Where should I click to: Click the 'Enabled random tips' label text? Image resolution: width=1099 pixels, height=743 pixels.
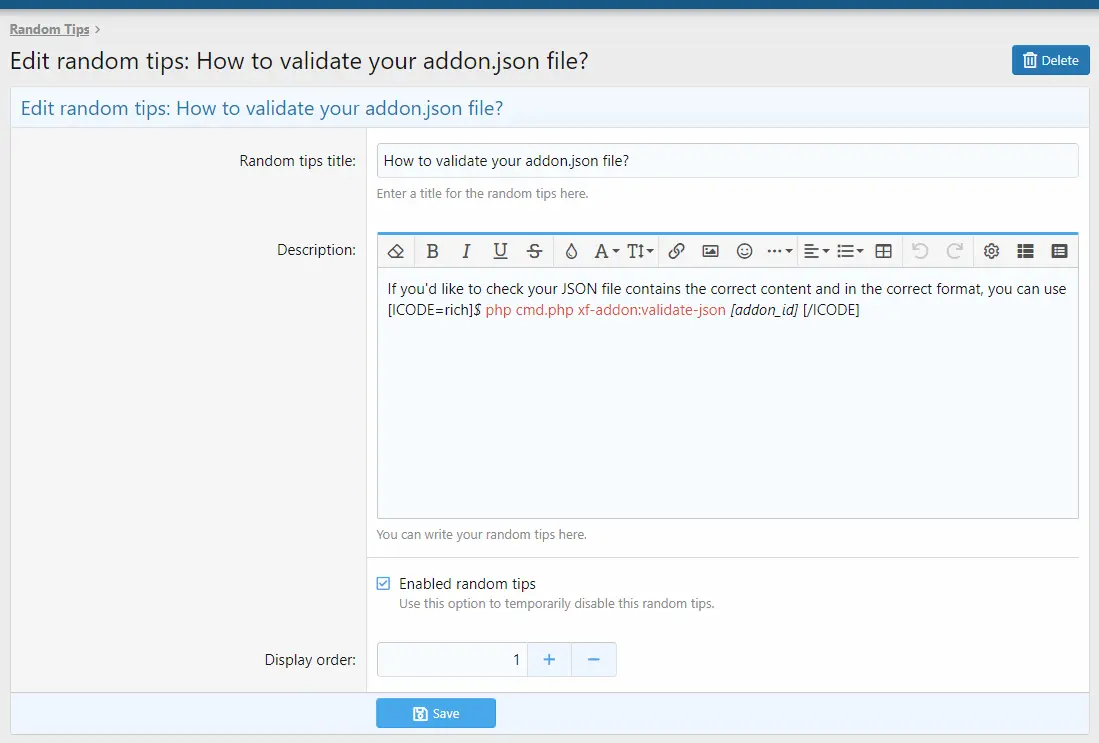point(467,584)
